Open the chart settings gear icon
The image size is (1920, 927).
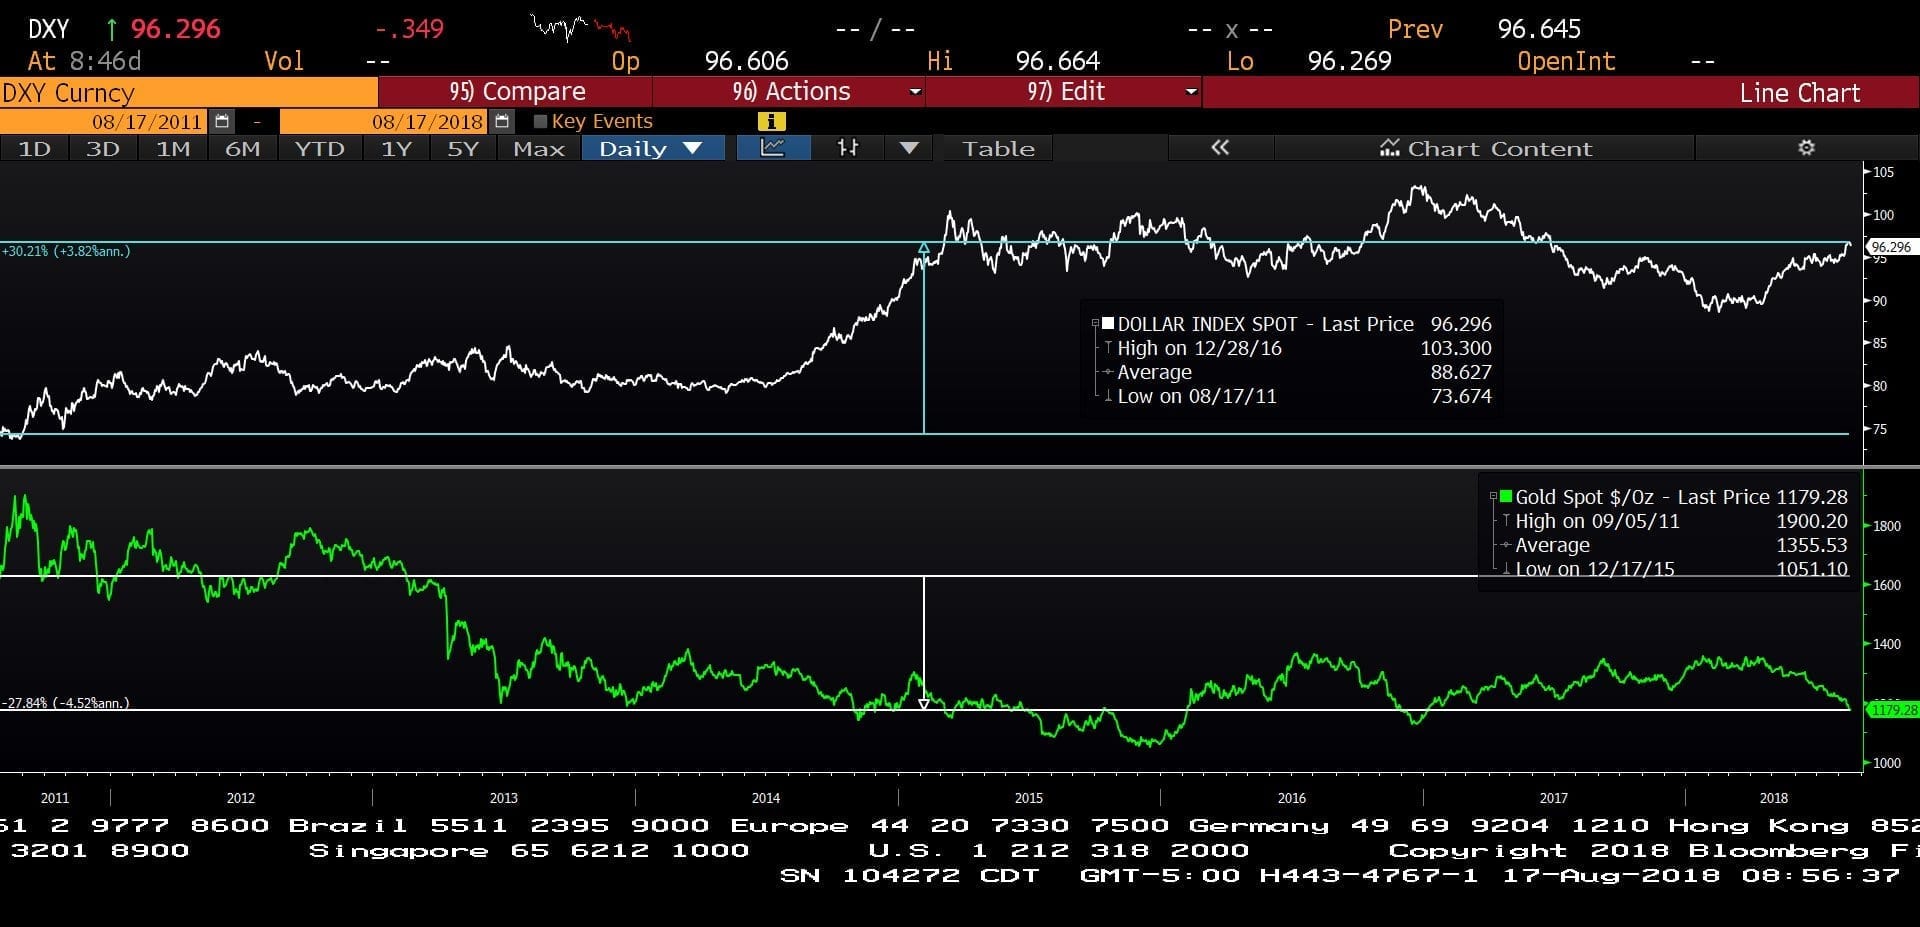[1806, 148]
